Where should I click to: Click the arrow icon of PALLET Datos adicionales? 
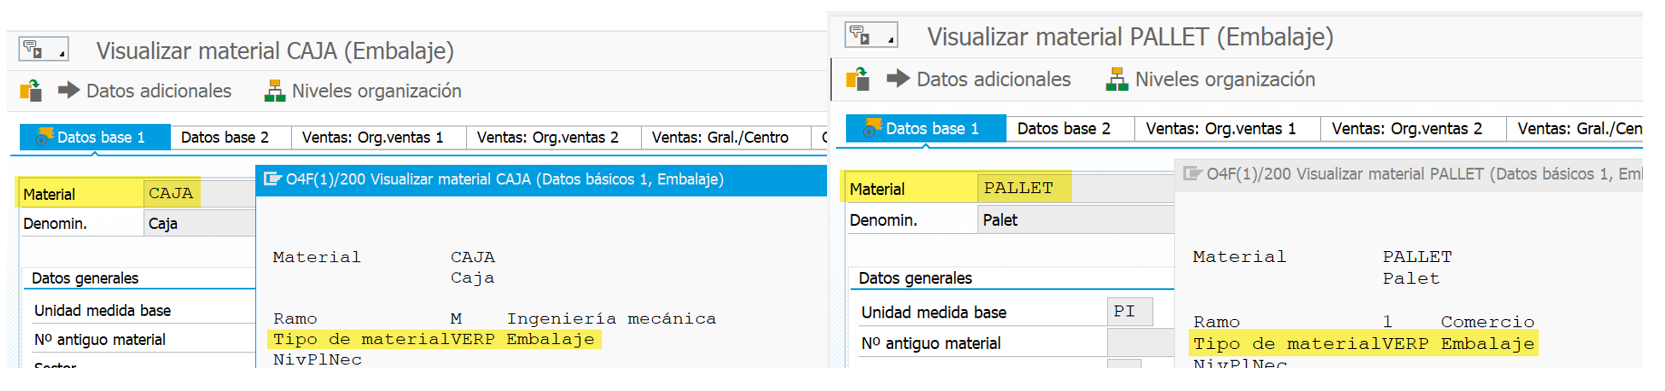[x=898, y=78]
